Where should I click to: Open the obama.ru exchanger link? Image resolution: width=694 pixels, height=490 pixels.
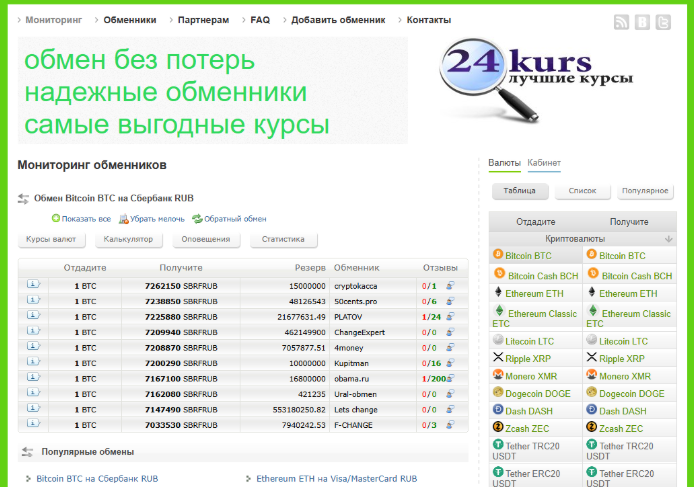[351, 379]
